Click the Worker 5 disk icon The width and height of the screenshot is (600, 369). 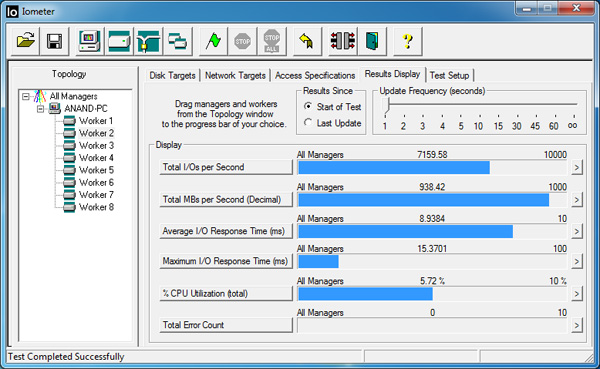69,170
